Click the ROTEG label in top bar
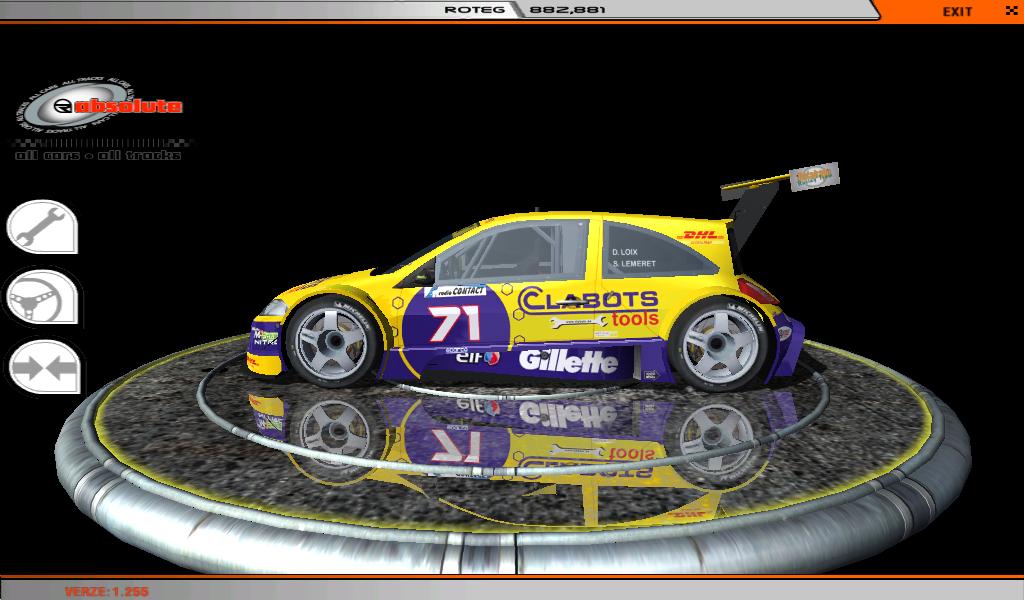 (x=474, y=10)
